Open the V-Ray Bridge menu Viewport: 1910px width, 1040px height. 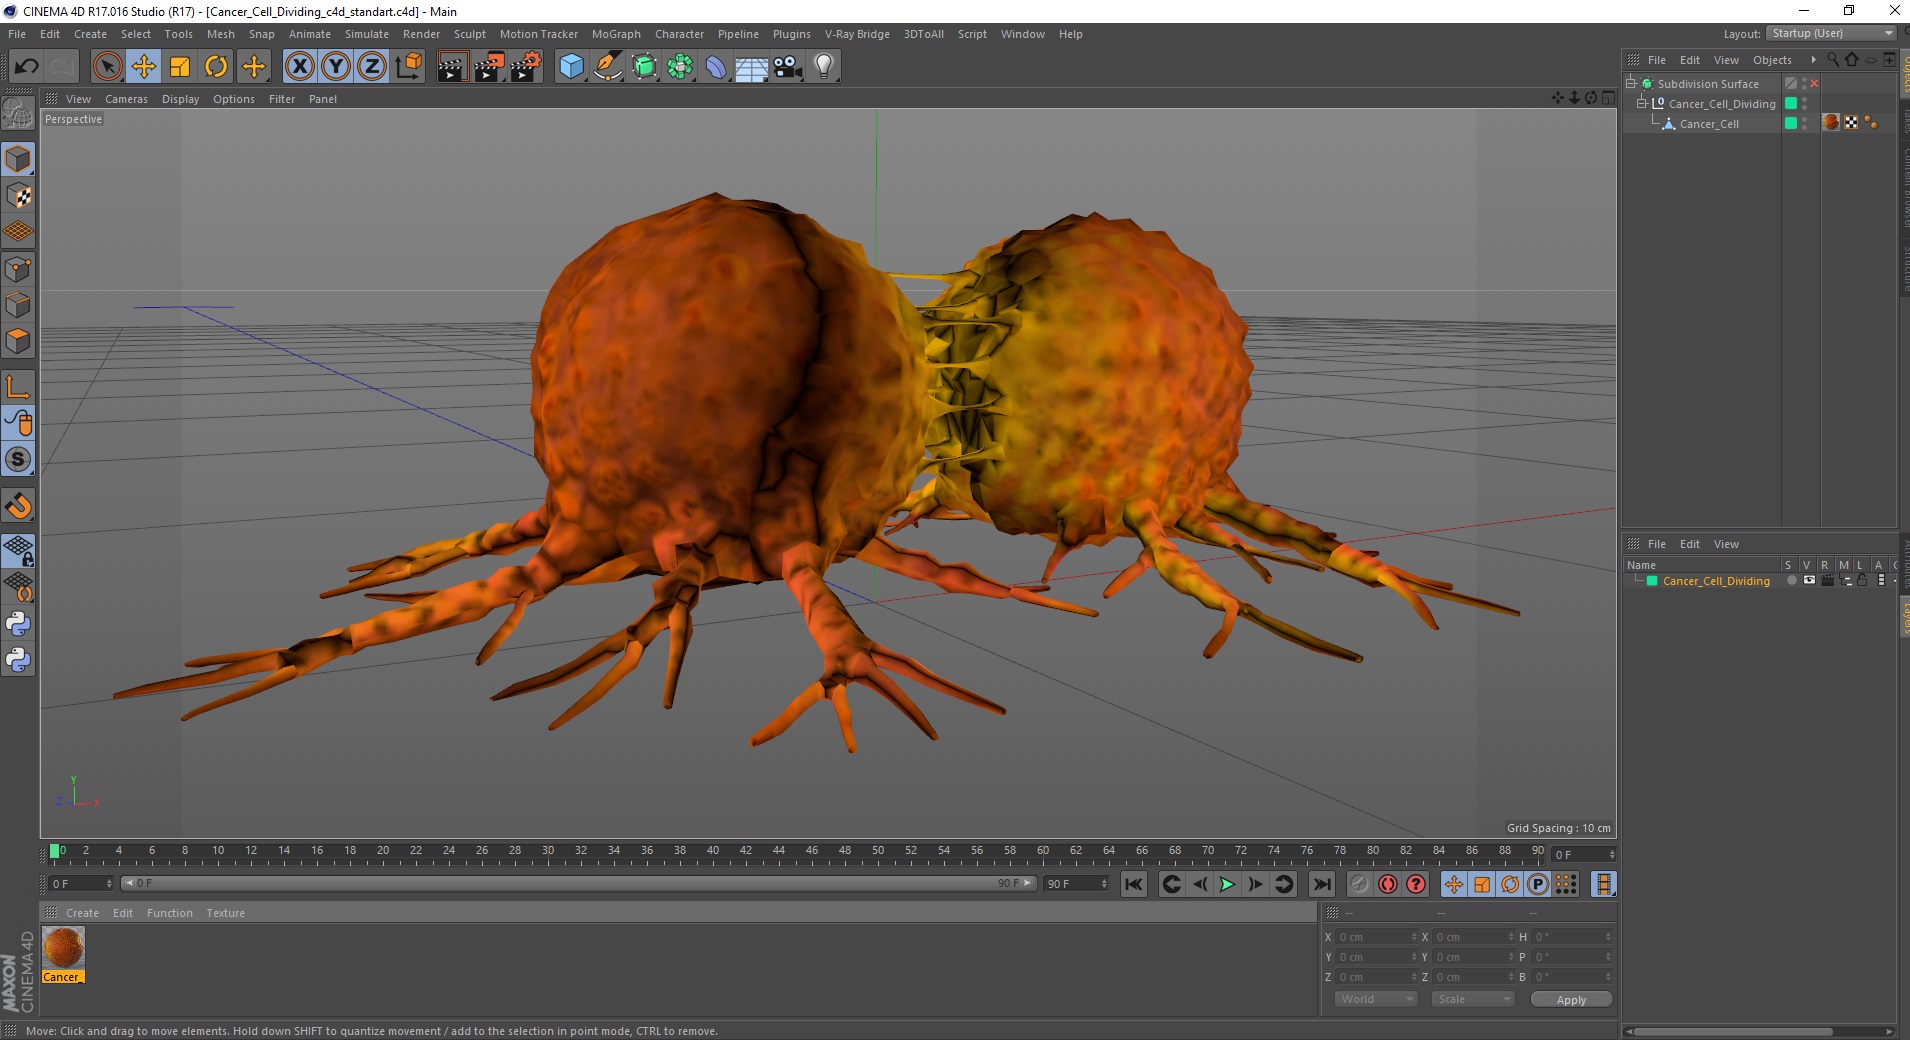857,34
